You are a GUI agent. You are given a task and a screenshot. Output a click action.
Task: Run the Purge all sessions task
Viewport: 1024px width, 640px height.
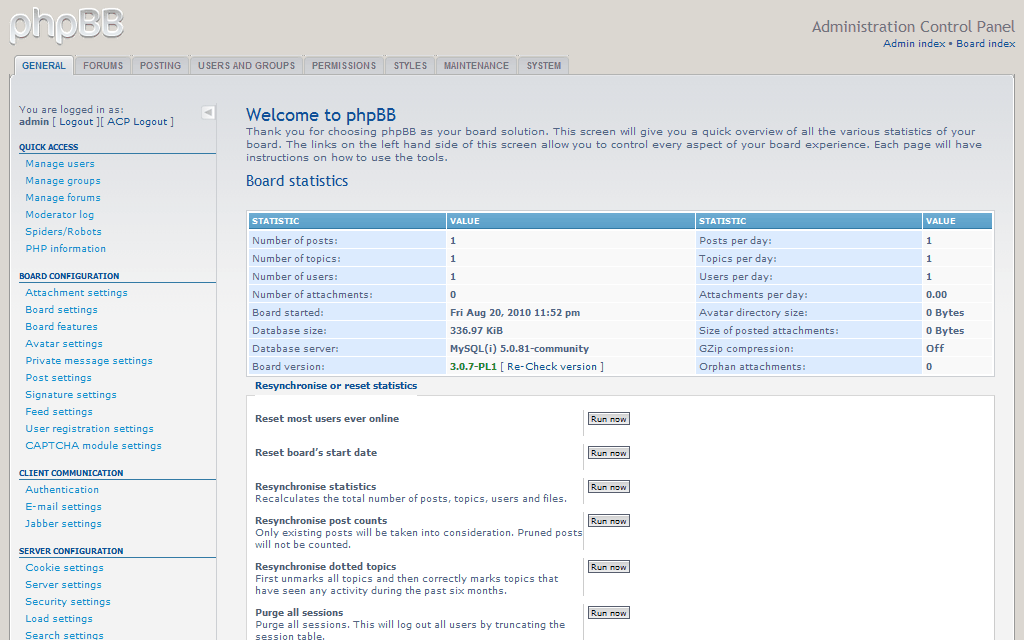608,612
